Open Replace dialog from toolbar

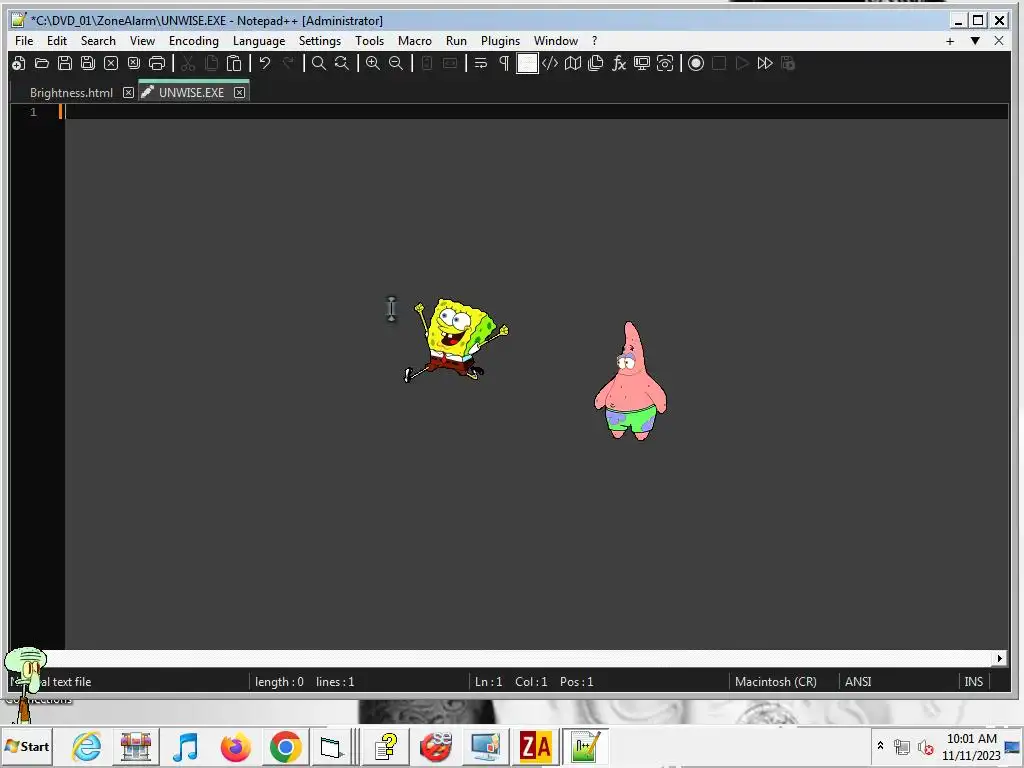click(342, 63)
